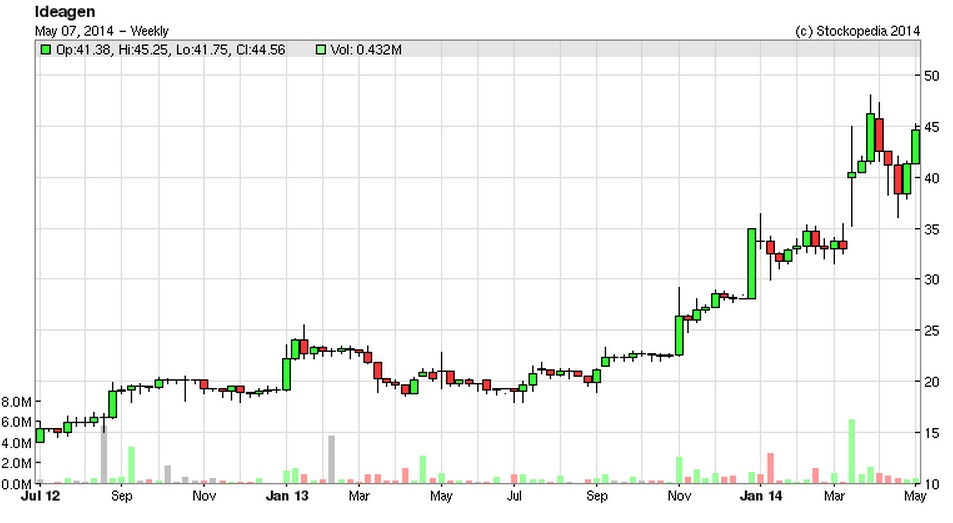Screen dimensions: 953x523
Task: Click the tall green candle at November 2013
Action: [x=679, y=335]
